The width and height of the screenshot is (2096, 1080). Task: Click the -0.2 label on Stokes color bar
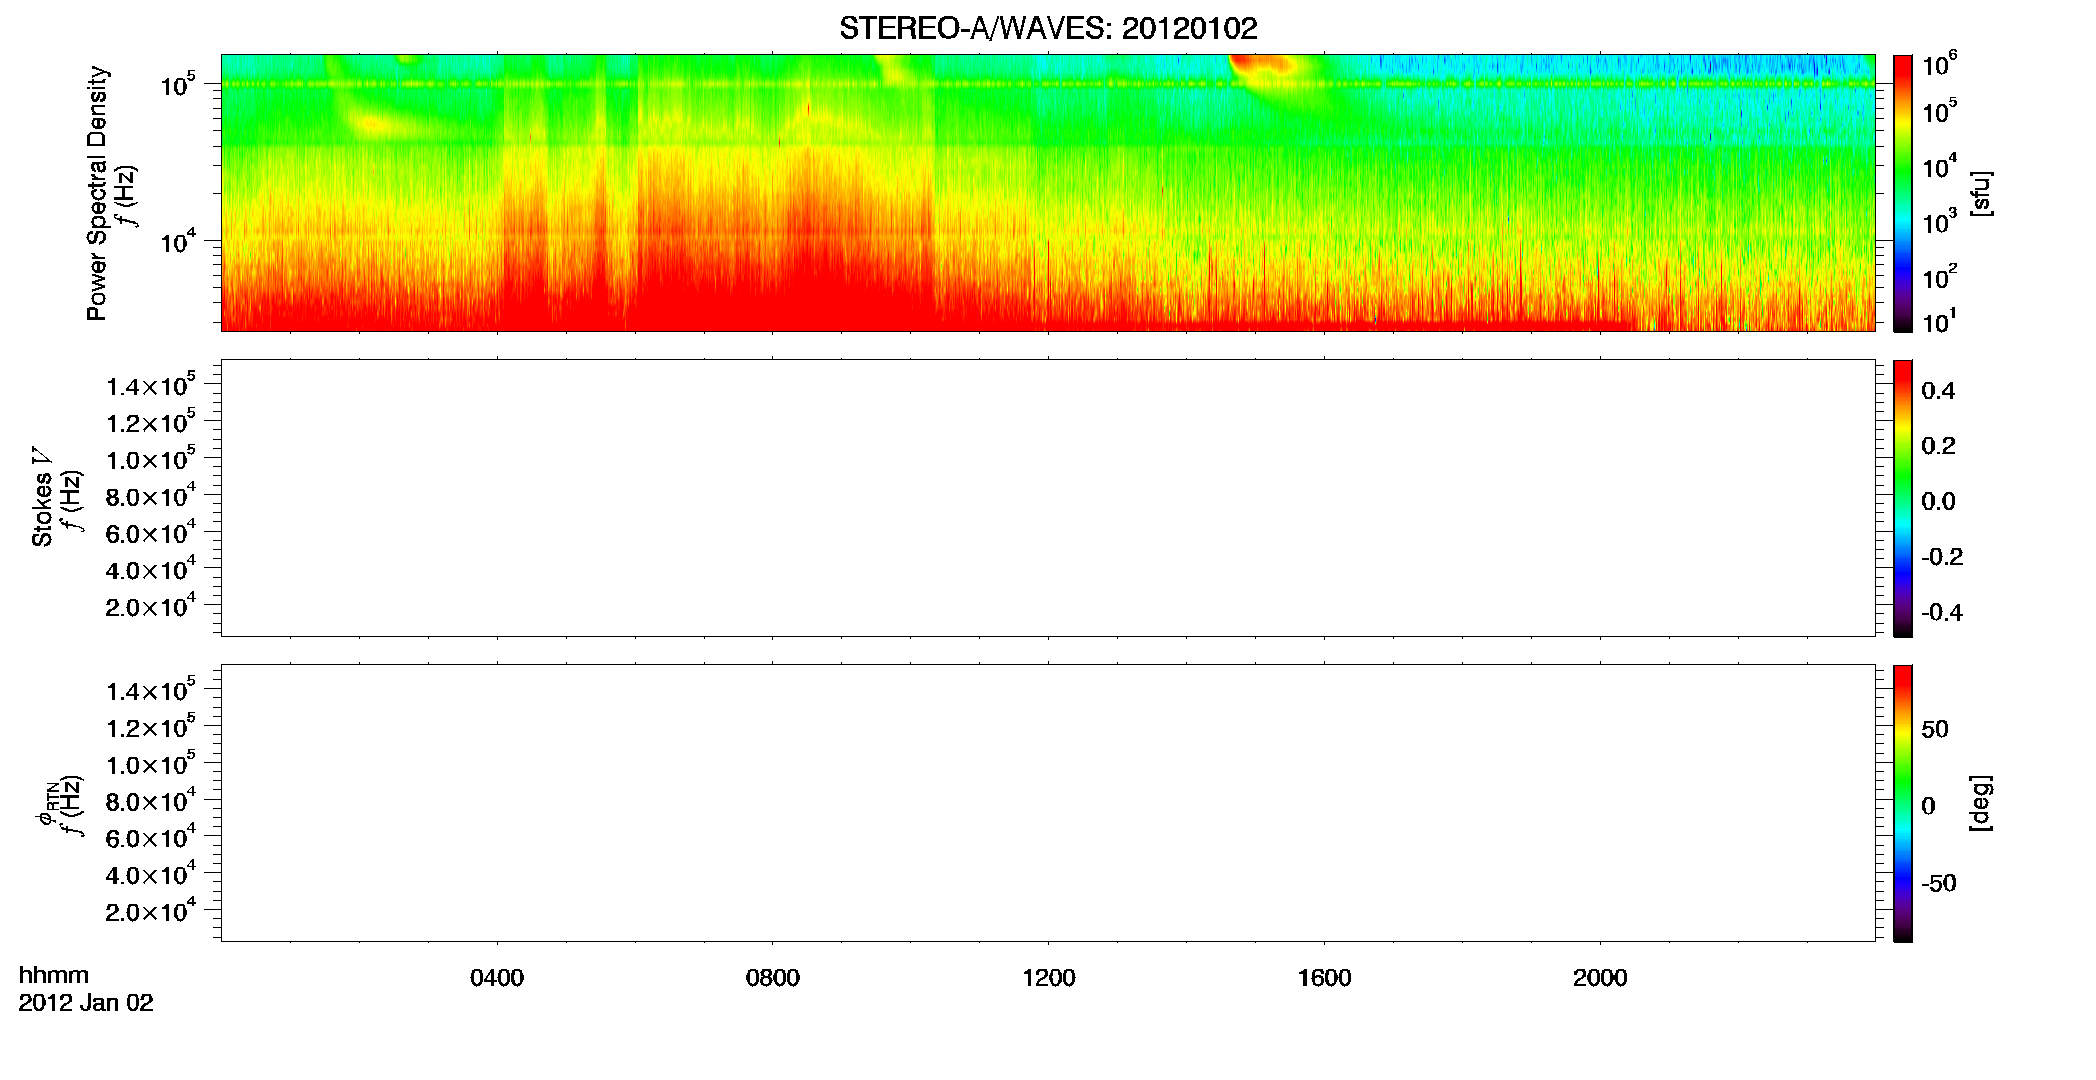[x=1942, y=557]
